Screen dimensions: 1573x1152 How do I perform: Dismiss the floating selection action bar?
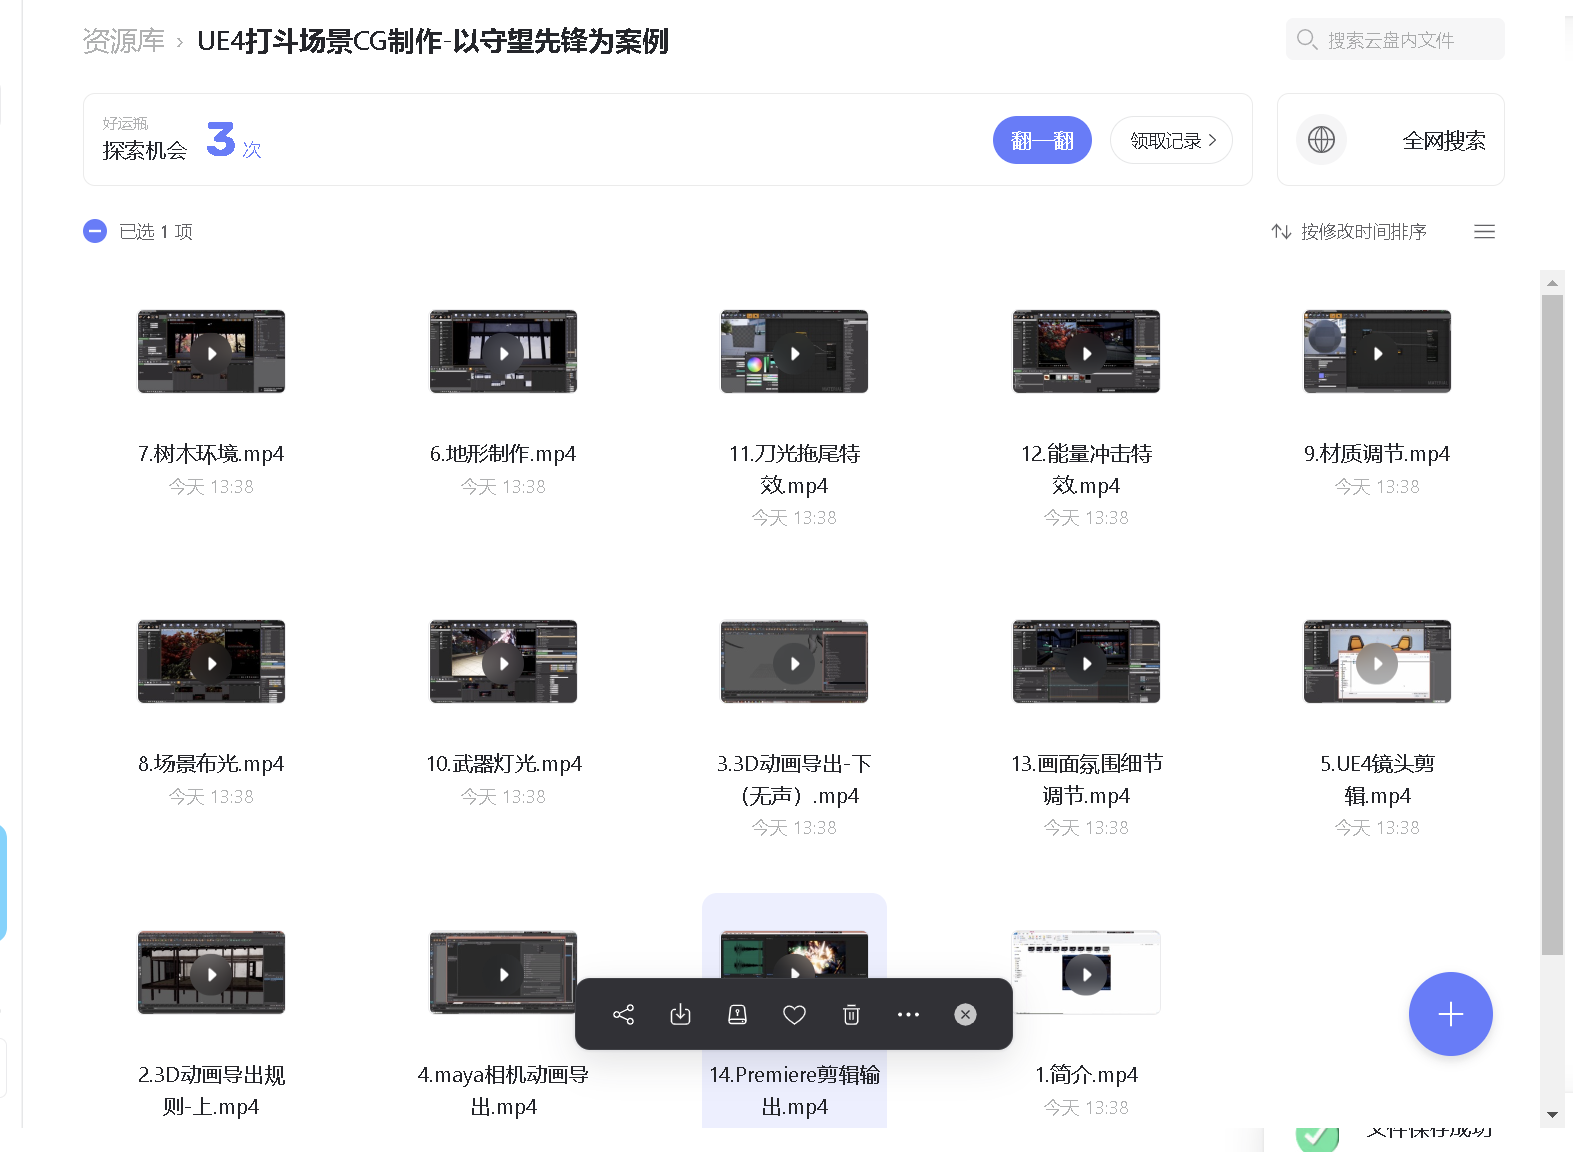[965, 1015]
